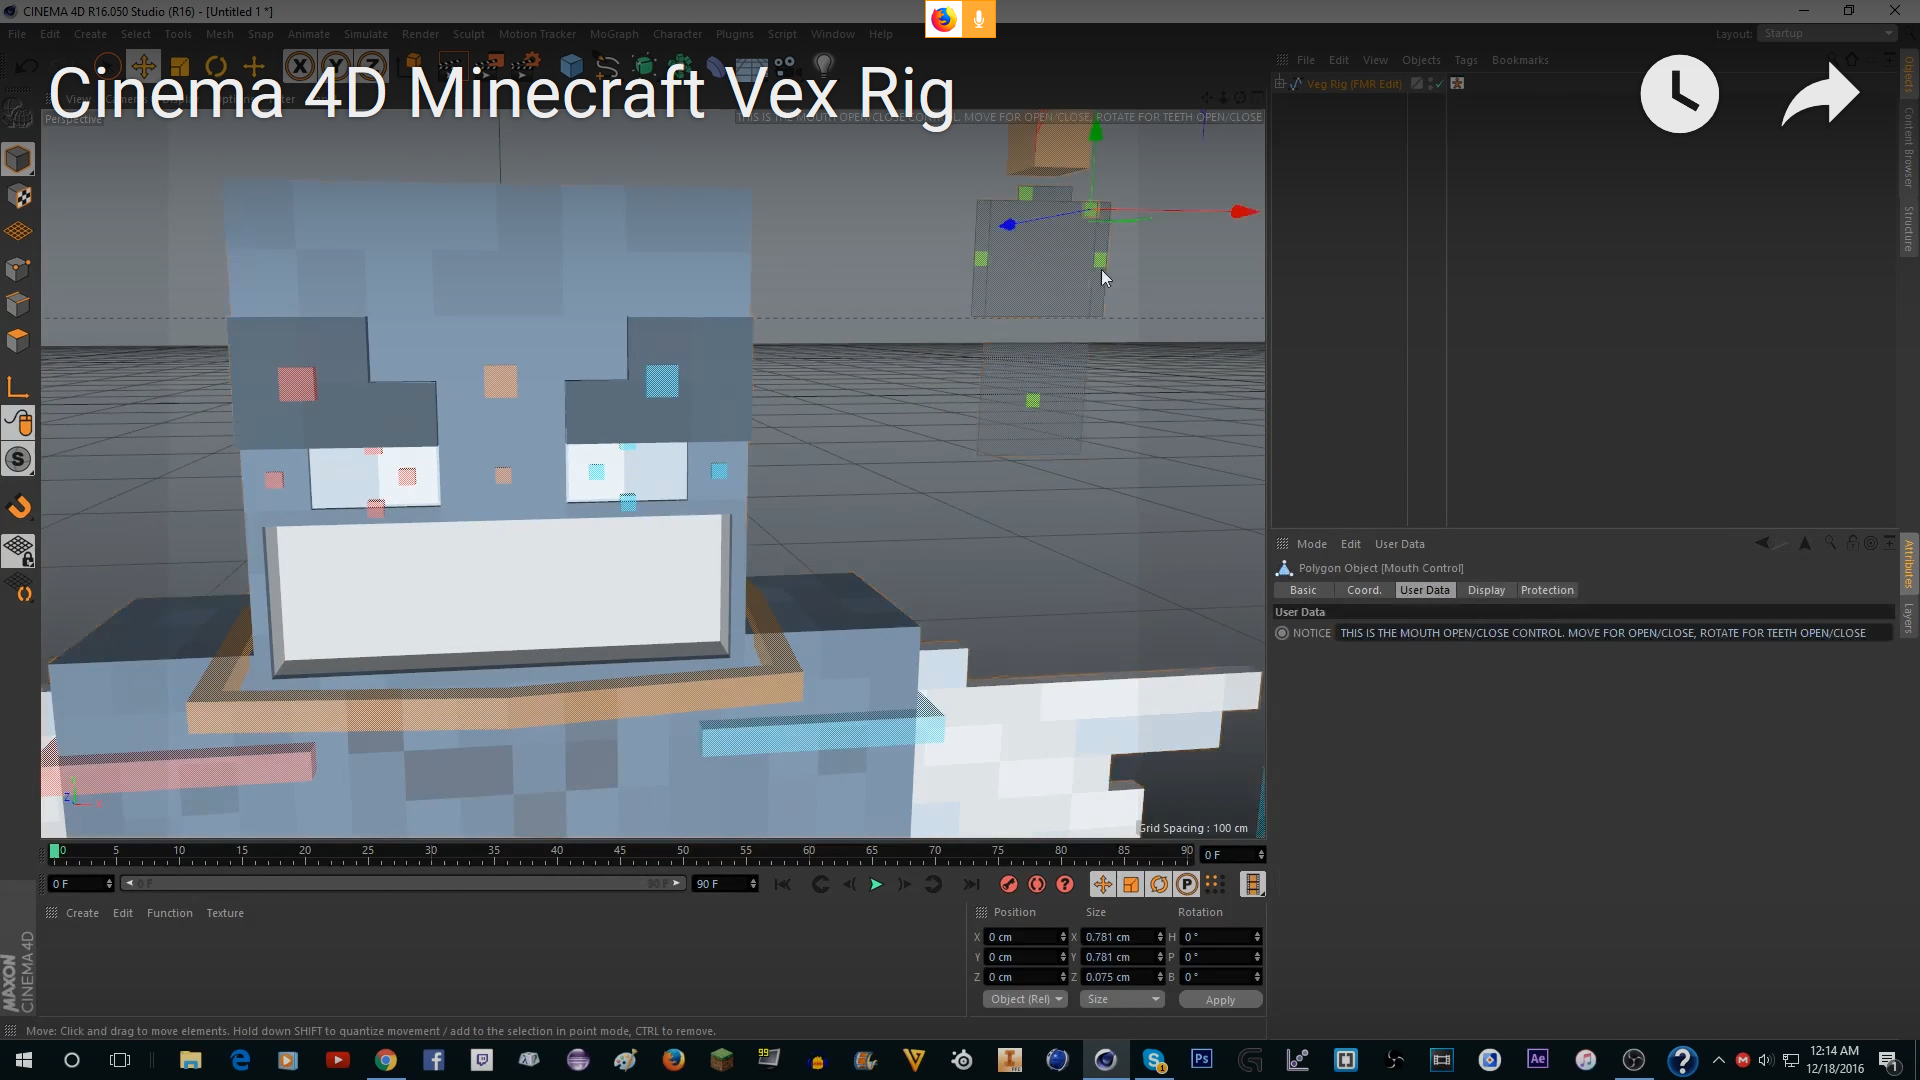Open Objects menu in Object Manager
This screenshot has height=1080, width=1920.
click(x=1420, y=60)
